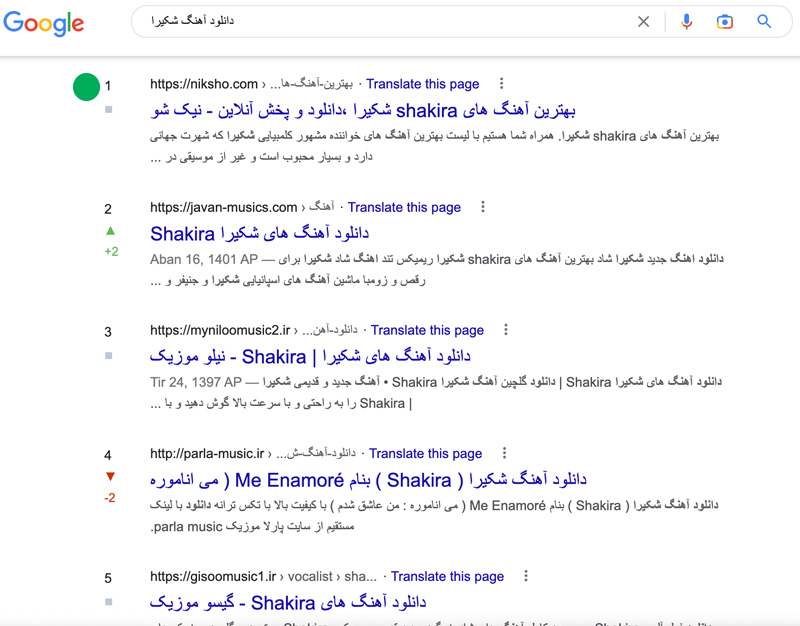Click the unchanged square marker under rank 5
This screenshot has width=800, height=626.
click(x=109, y=602)
